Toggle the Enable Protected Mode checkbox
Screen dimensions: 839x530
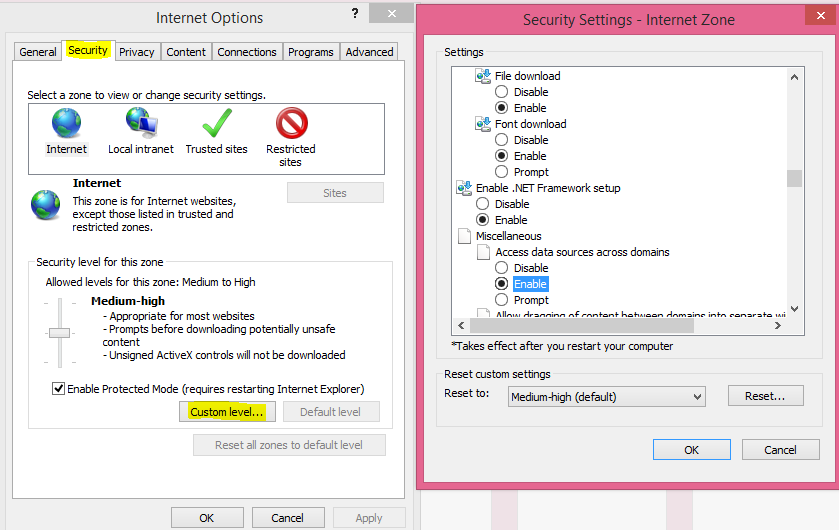coord(59,388)
